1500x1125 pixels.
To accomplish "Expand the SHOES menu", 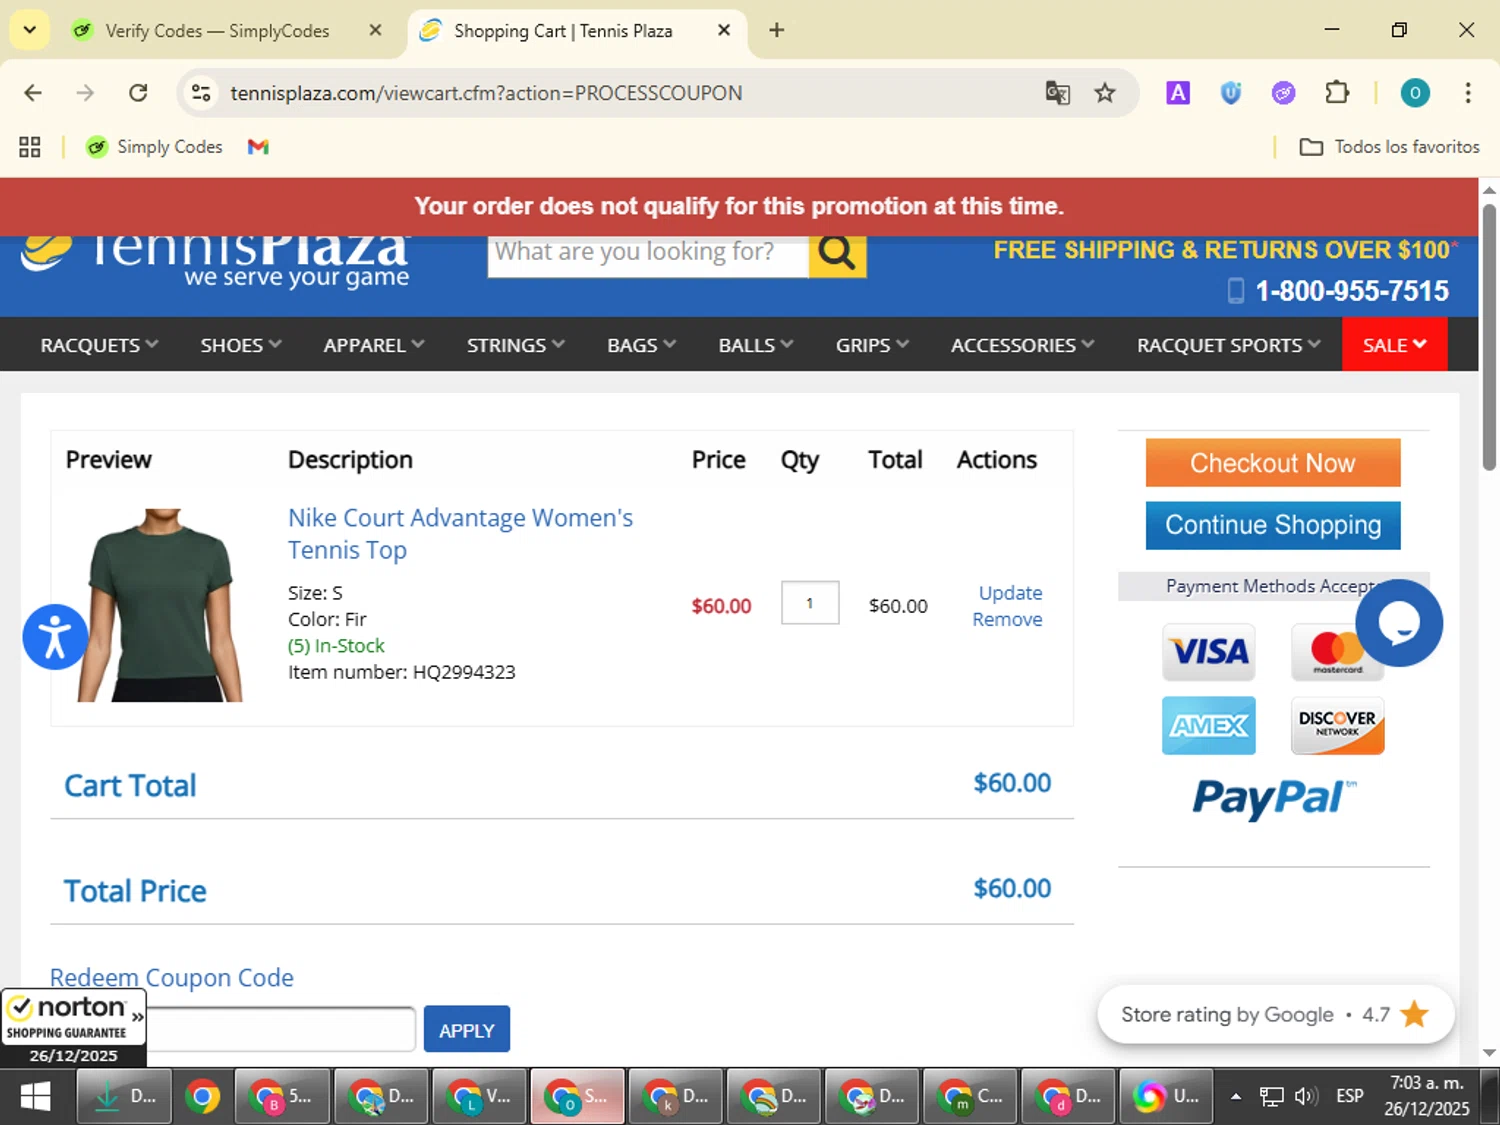I will tap(241, 345).
